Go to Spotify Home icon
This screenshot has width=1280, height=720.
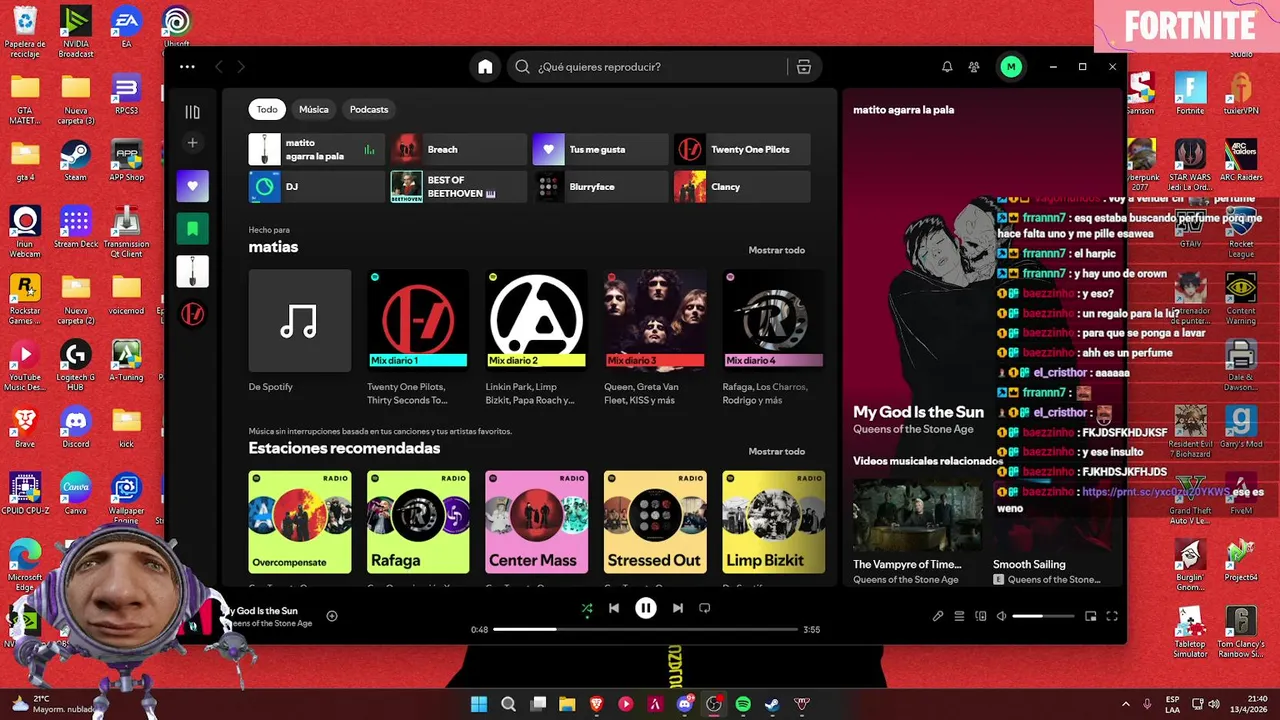tap(485, 67)
